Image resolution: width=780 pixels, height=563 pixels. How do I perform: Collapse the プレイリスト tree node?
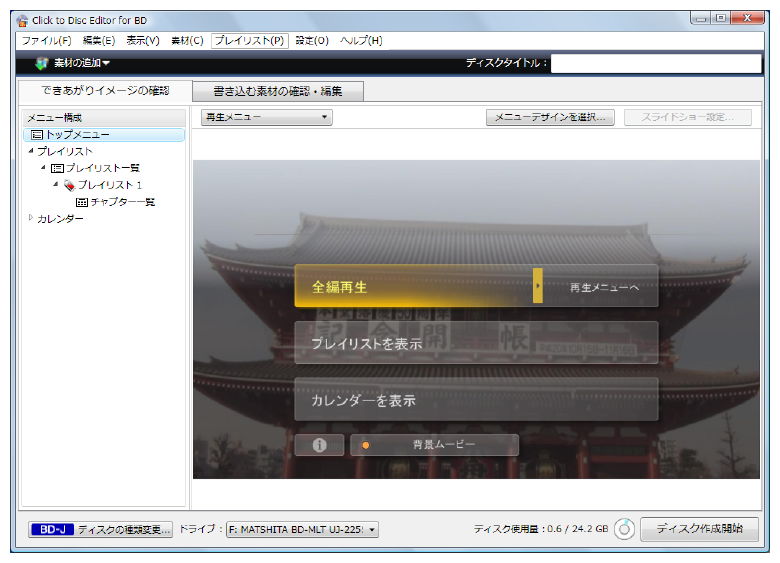(x=31, y=151)
